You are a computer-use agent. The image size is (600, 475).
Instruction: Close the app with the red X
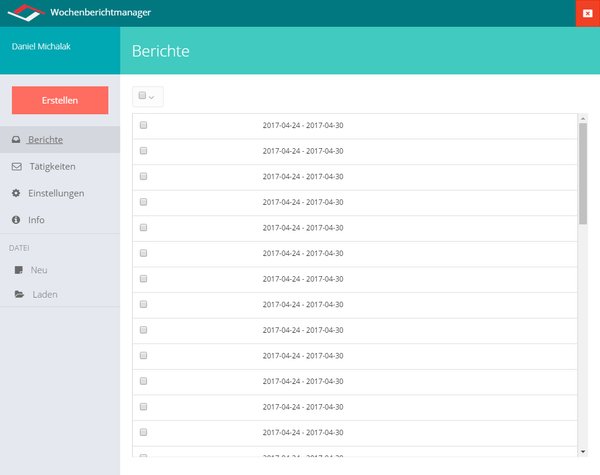588,13
